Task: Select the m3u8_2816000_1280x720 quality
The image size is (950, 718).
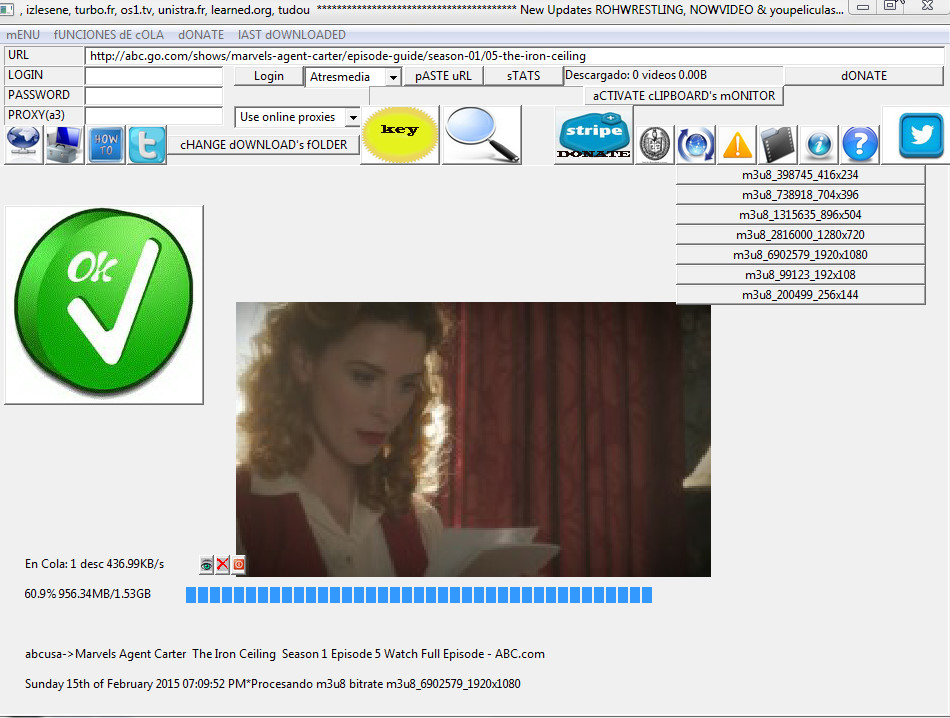Action: (800, 234)
